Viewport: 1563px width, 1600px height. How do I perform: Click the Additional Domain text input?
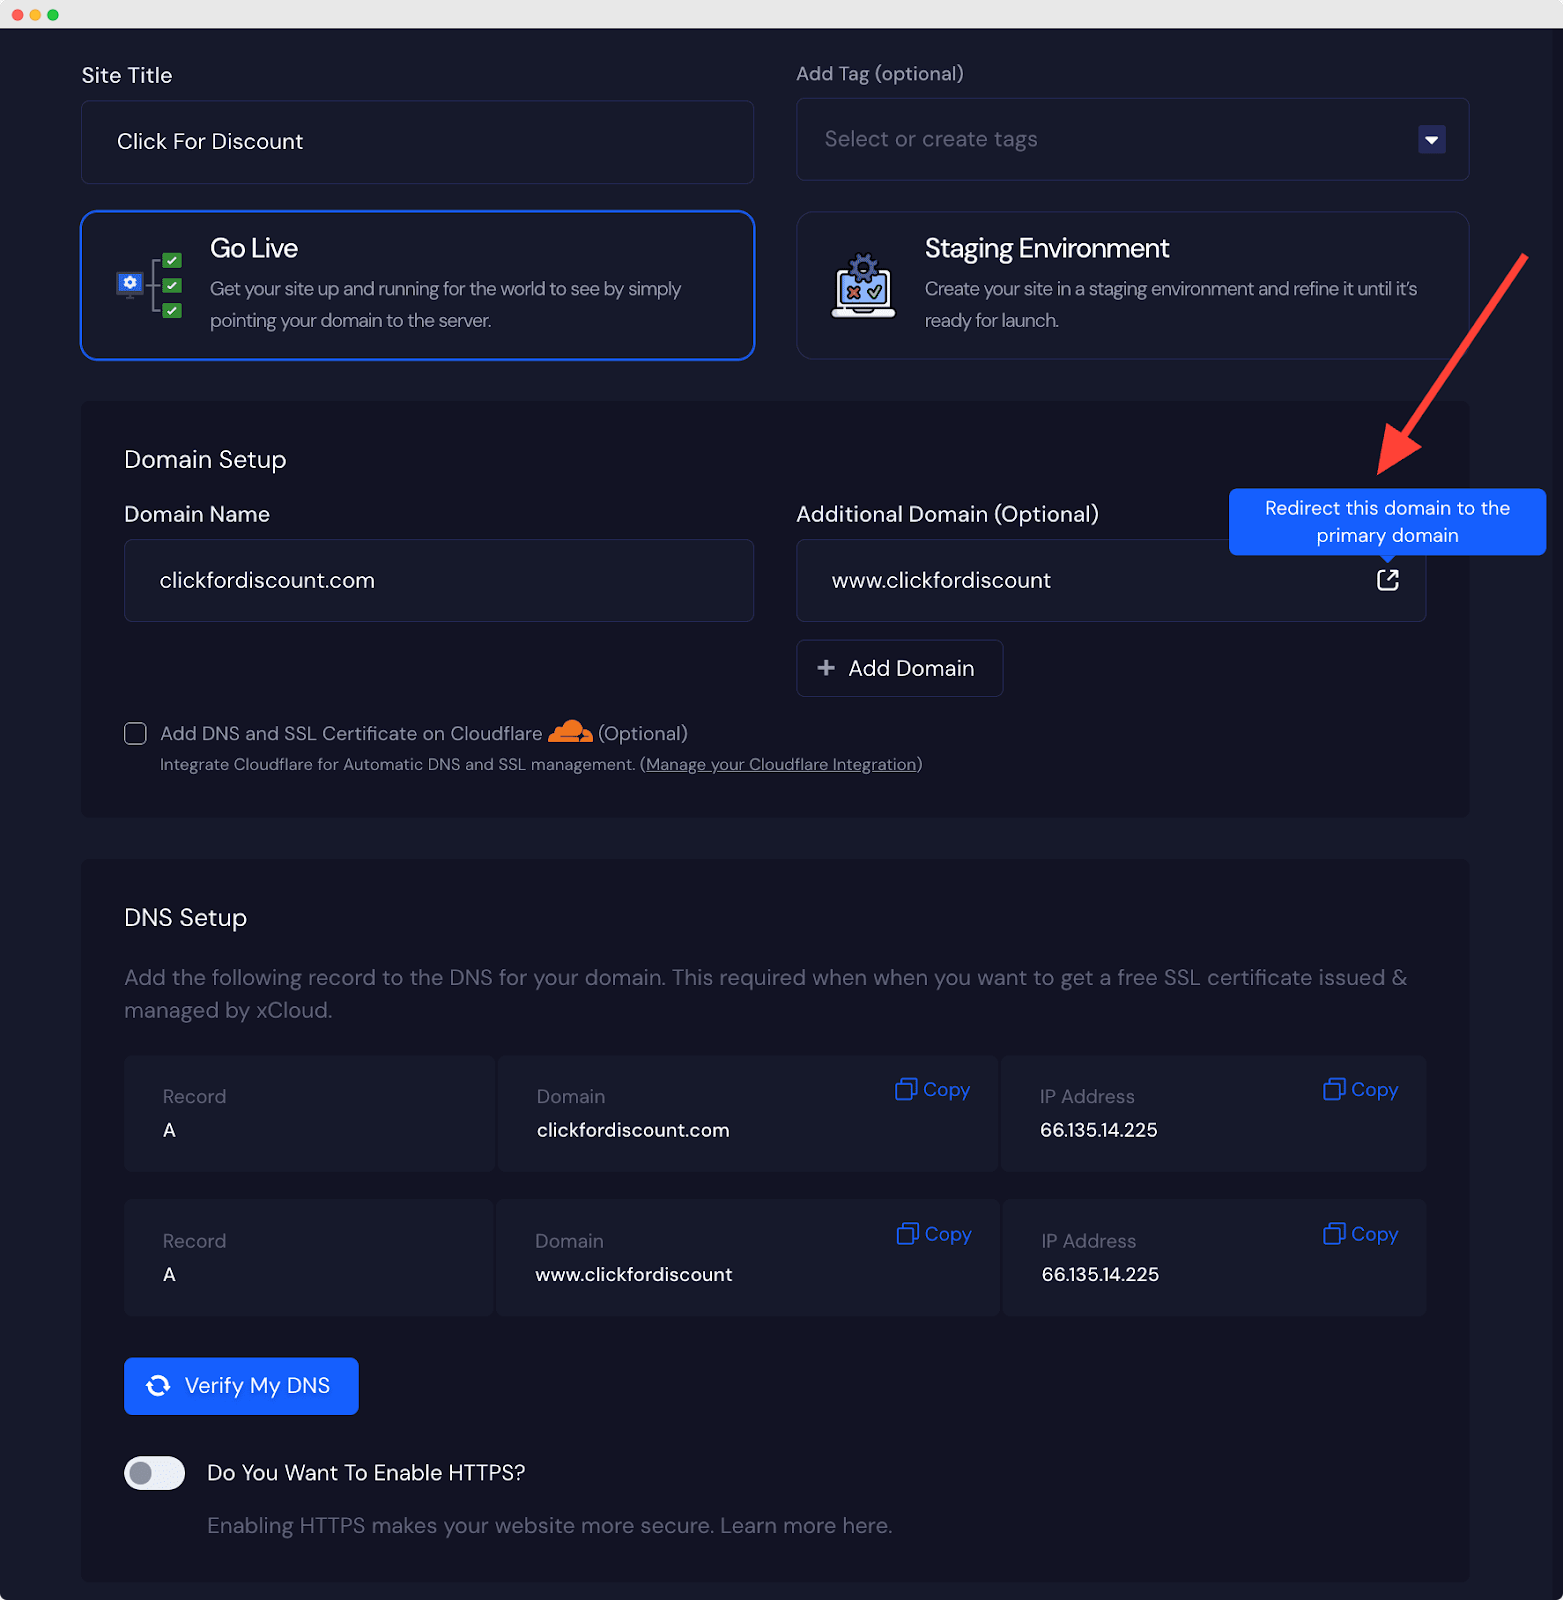[1080, 581]
